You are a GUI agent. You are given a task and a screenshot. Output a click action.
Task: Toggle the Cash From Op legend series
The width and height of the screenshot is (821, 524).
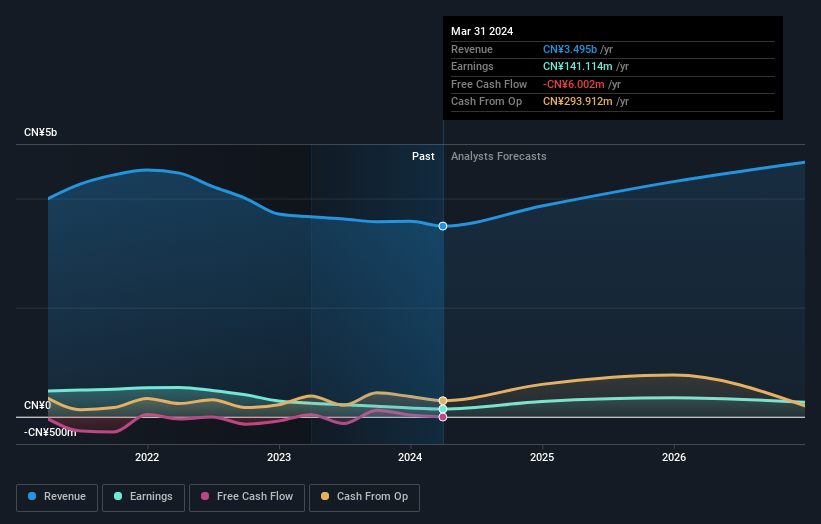pos(364,497)
